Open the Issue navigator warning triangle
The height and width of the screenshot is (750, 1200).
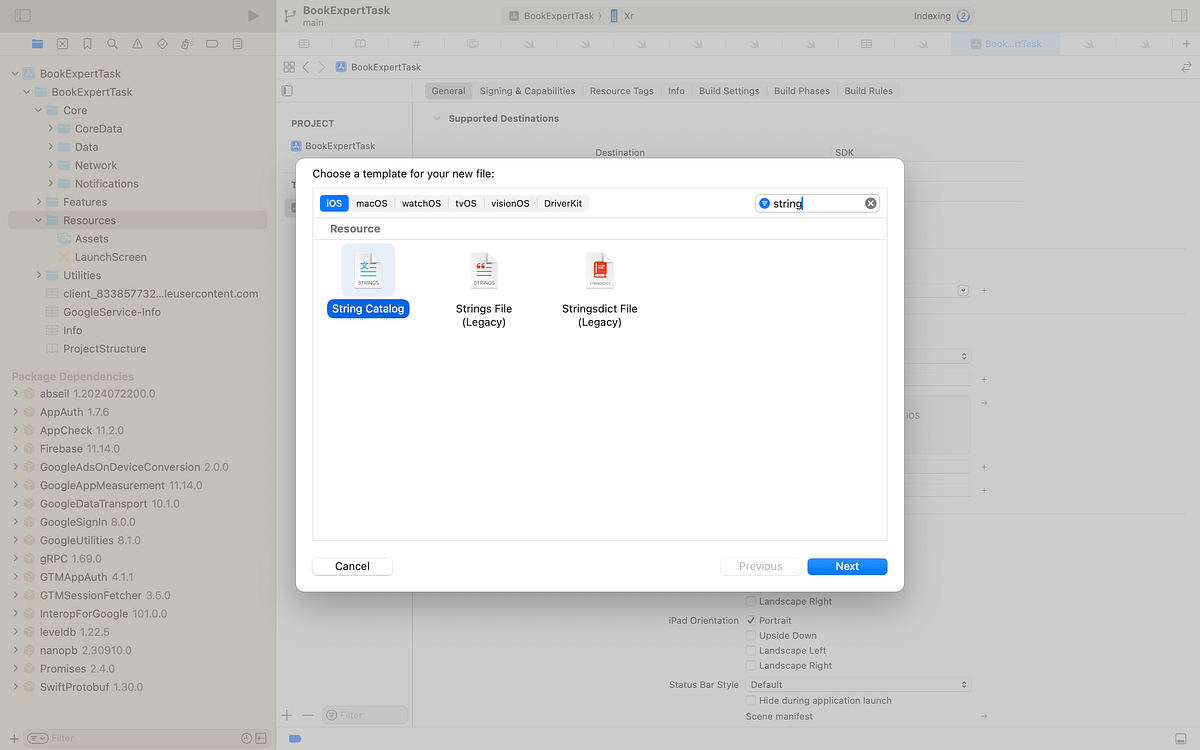137,44
